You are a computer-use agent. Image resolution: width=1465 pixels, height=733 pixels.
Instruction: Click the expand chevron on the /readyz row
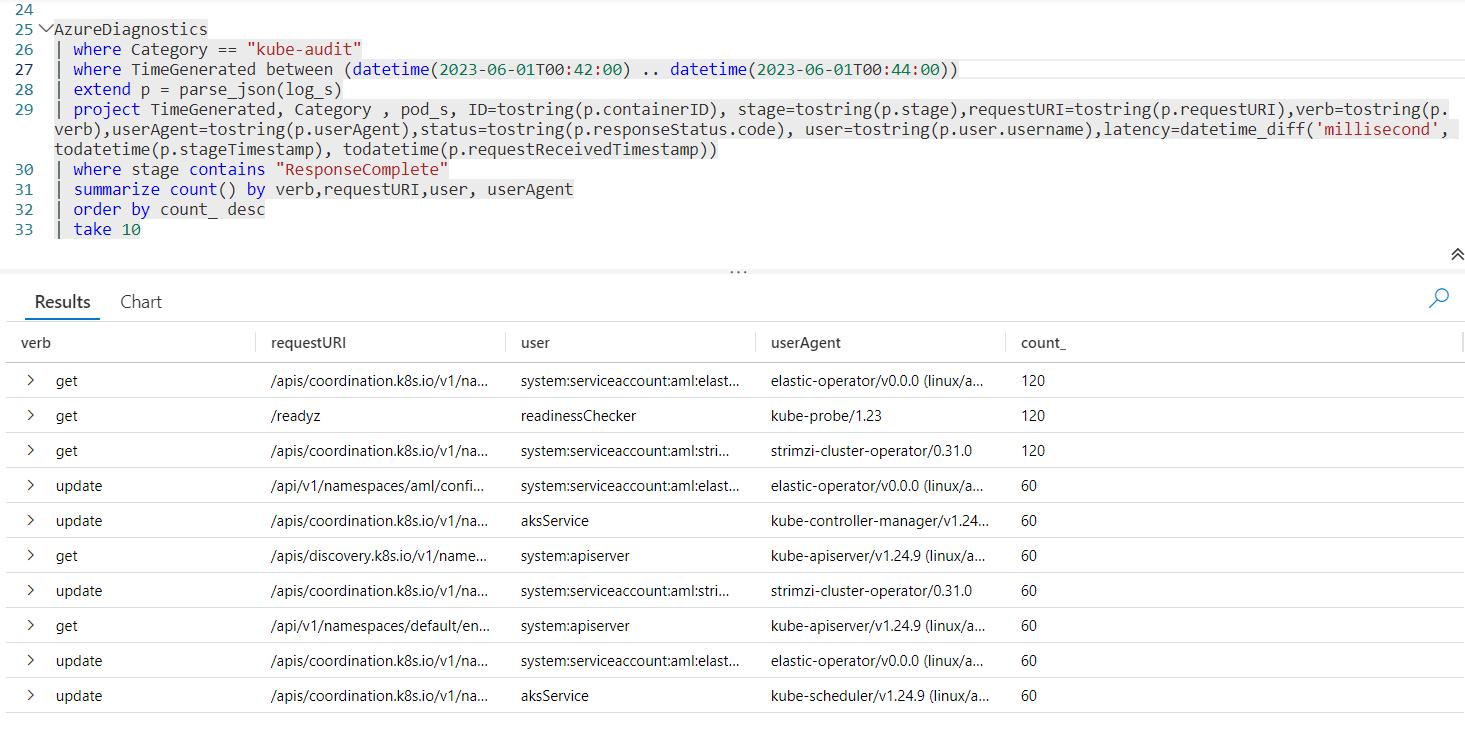tap(30, 415)
